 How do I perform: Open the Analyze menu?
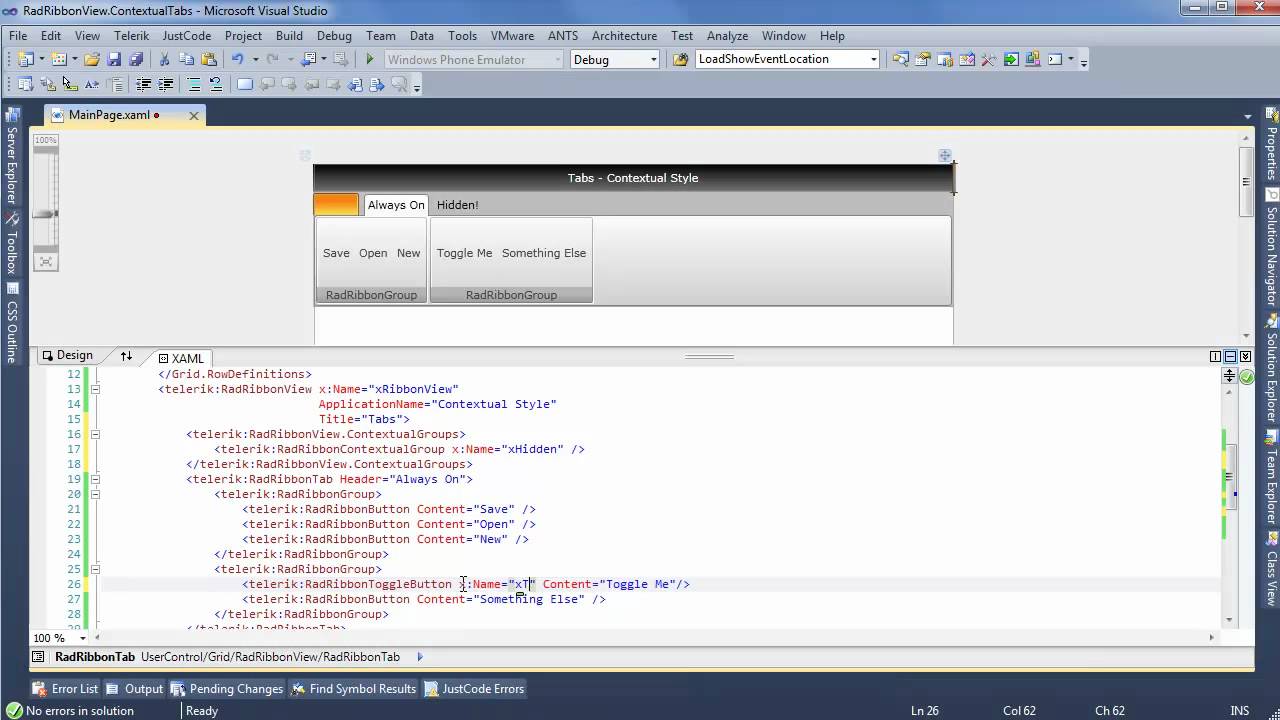(727, 35)
